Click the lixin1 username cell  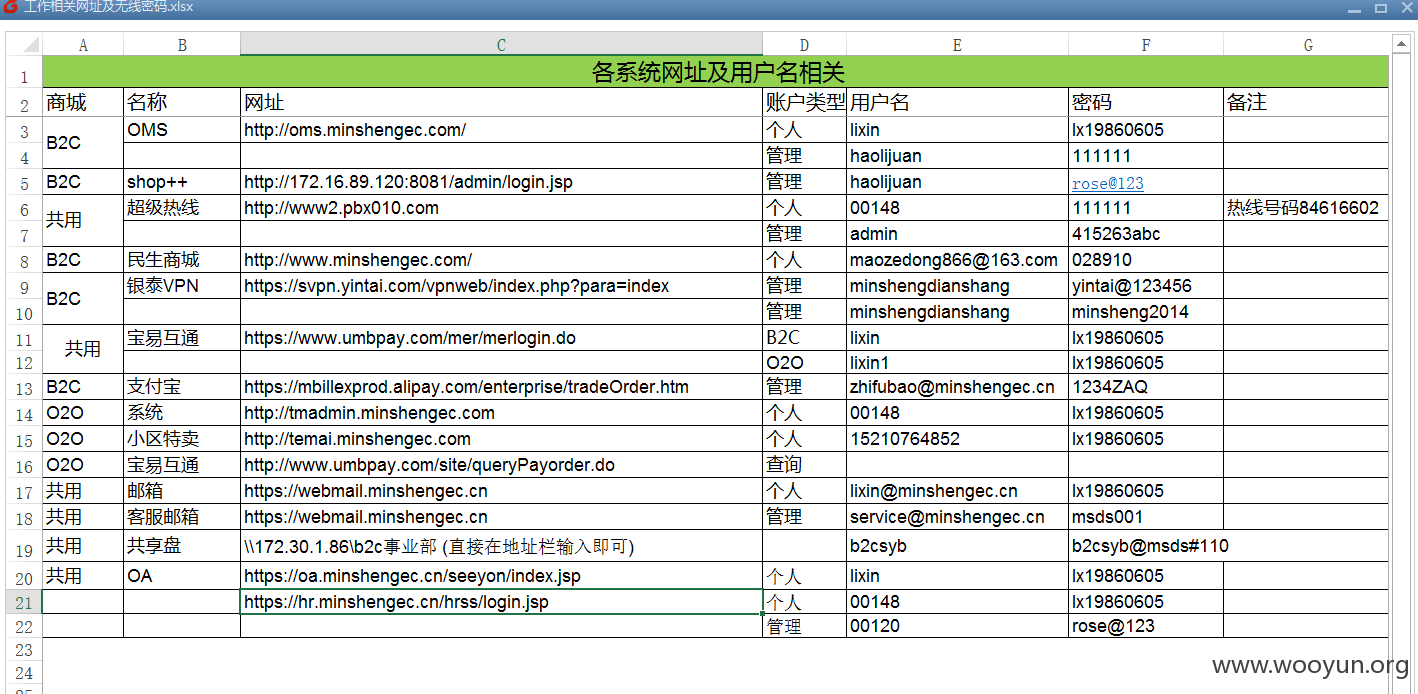pos(957,362)
